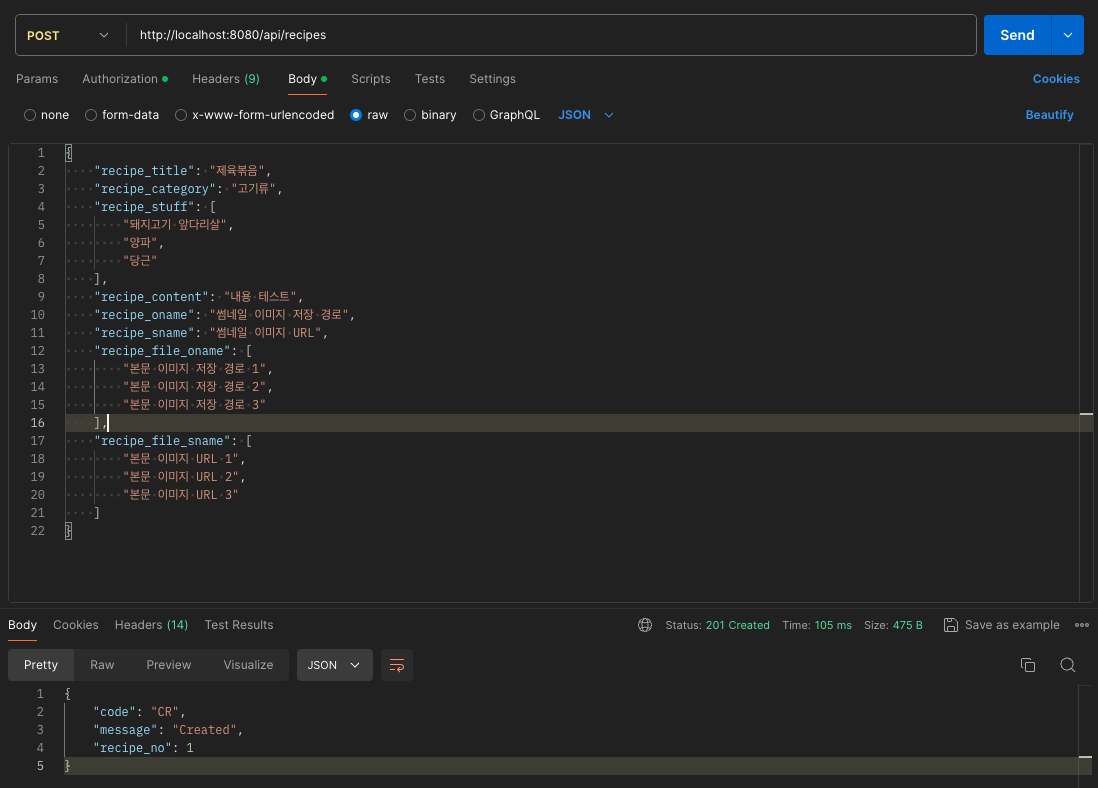This screenshot has height=788, width=1098.
Task: Click the "recipe_title" line in editor
Action: coord(182,171)
